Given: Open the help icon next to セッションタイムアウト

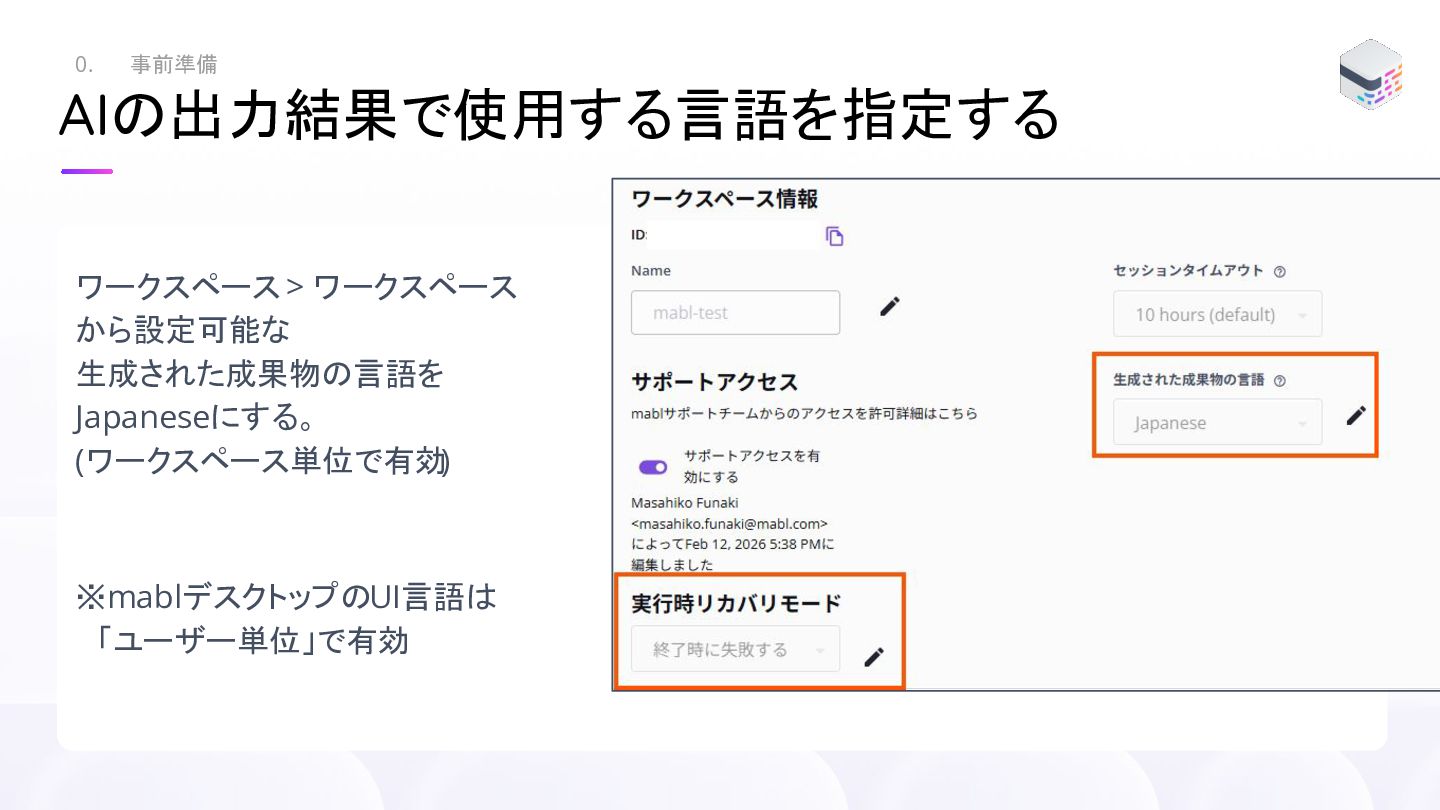Looking at the screenshot, I should click(1280, 271).
